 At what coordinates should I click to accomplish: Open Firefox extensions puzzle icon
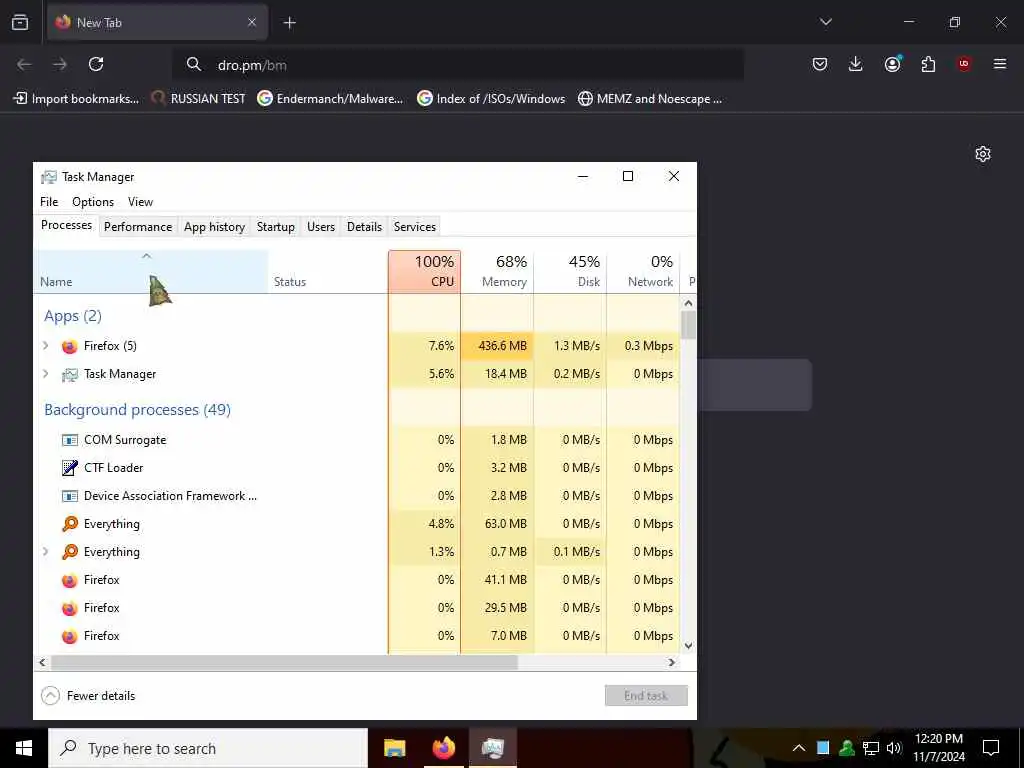pos(928,64)
